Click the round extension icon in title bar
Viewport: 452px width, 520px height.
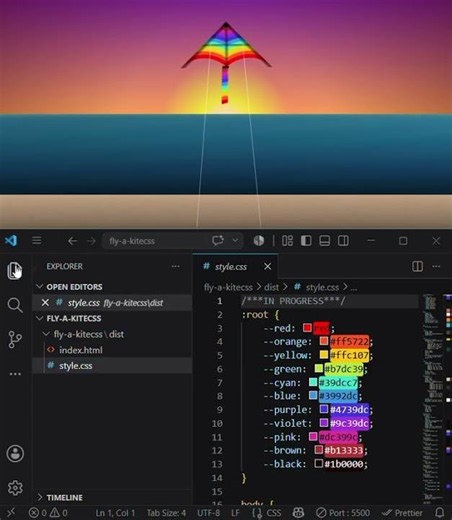[259, 240]
